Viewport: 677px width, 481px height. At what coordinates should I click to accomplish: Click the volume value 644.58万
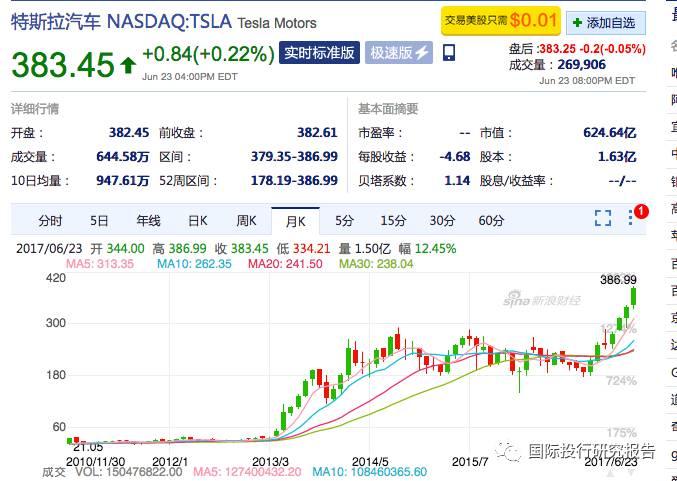(123, 156)
